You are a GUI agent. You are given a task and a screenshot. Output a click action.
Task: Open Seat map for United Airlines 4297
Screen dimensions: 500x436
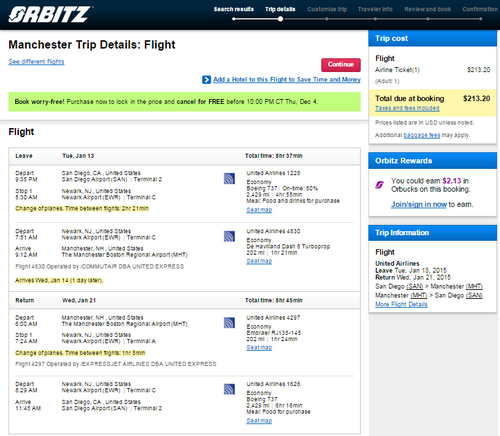coord(259,347)
